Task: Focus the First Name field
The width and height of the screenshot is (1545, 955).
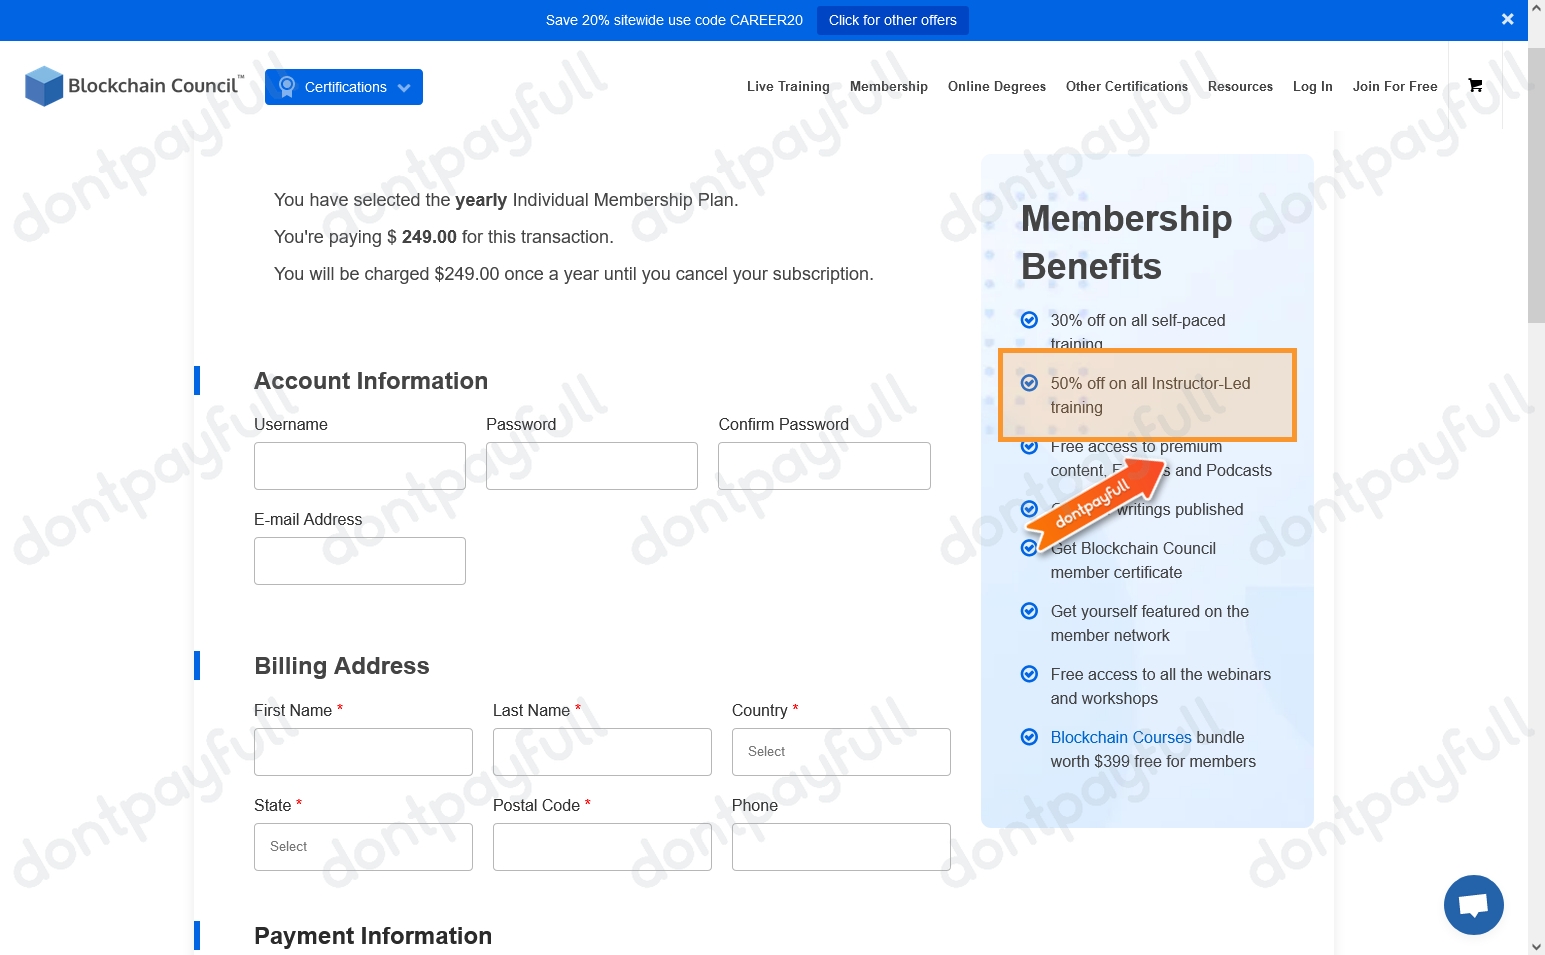Action: 363,752
